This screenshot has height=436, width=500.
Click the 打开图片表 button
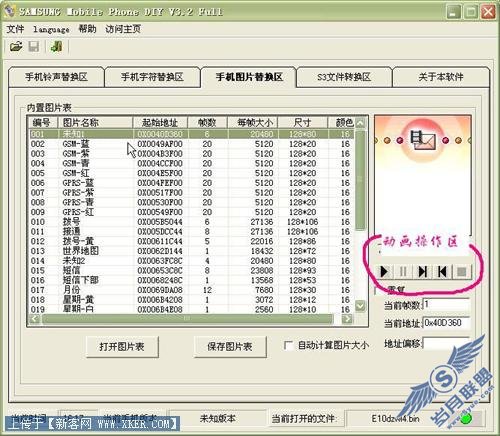pyautogui.click(x=122, y=347)
